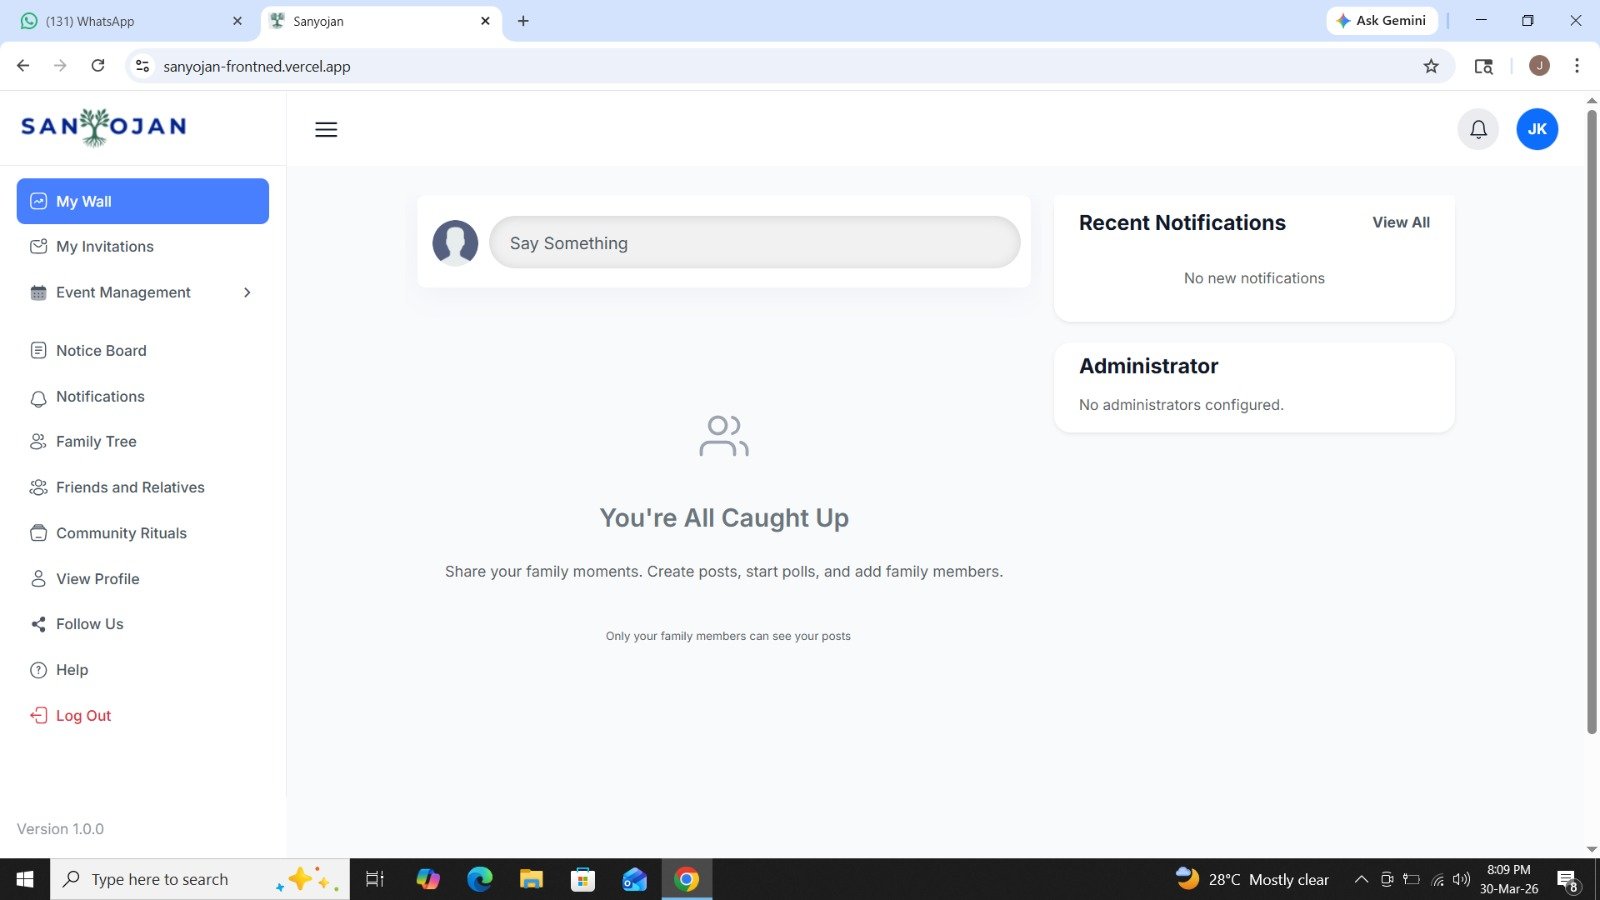The width and height of the screenshot is (1600, 900).
Task: Select Notice Board from sidebar
Action: tap(101, 351)
